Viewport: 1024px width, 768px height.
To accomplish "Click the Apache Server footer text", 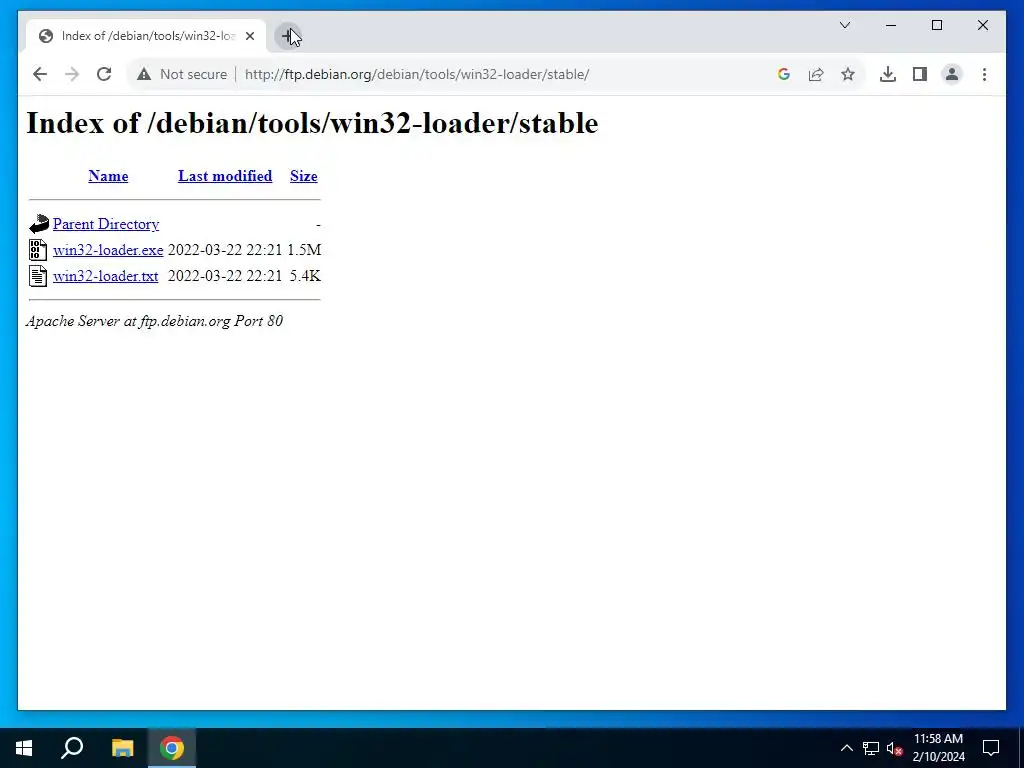I will click(154, 321).
